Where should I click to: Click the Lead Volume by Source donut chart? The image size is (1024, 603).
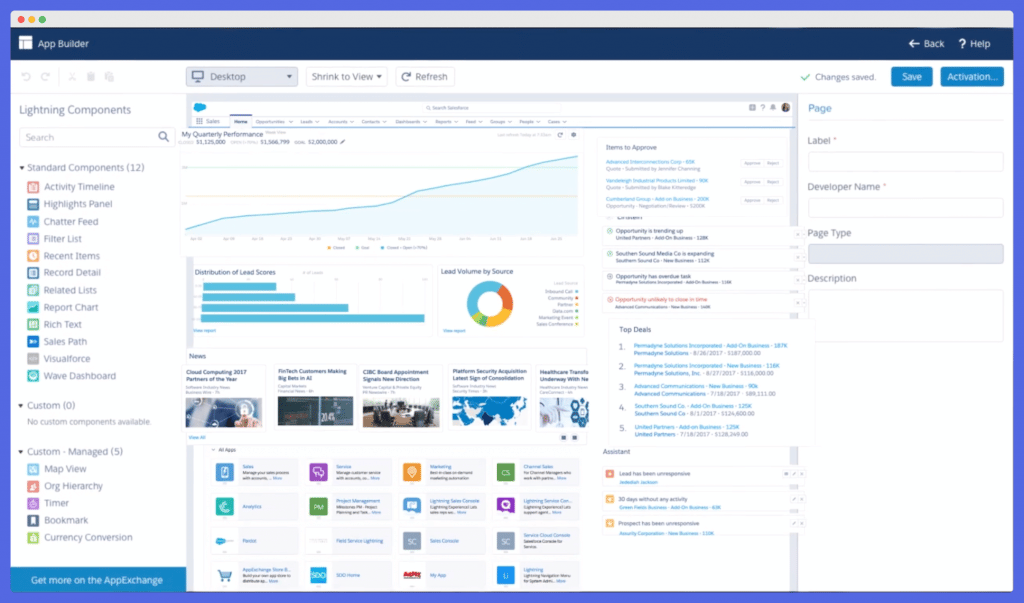pyautogui.click(x=490, y=304)
